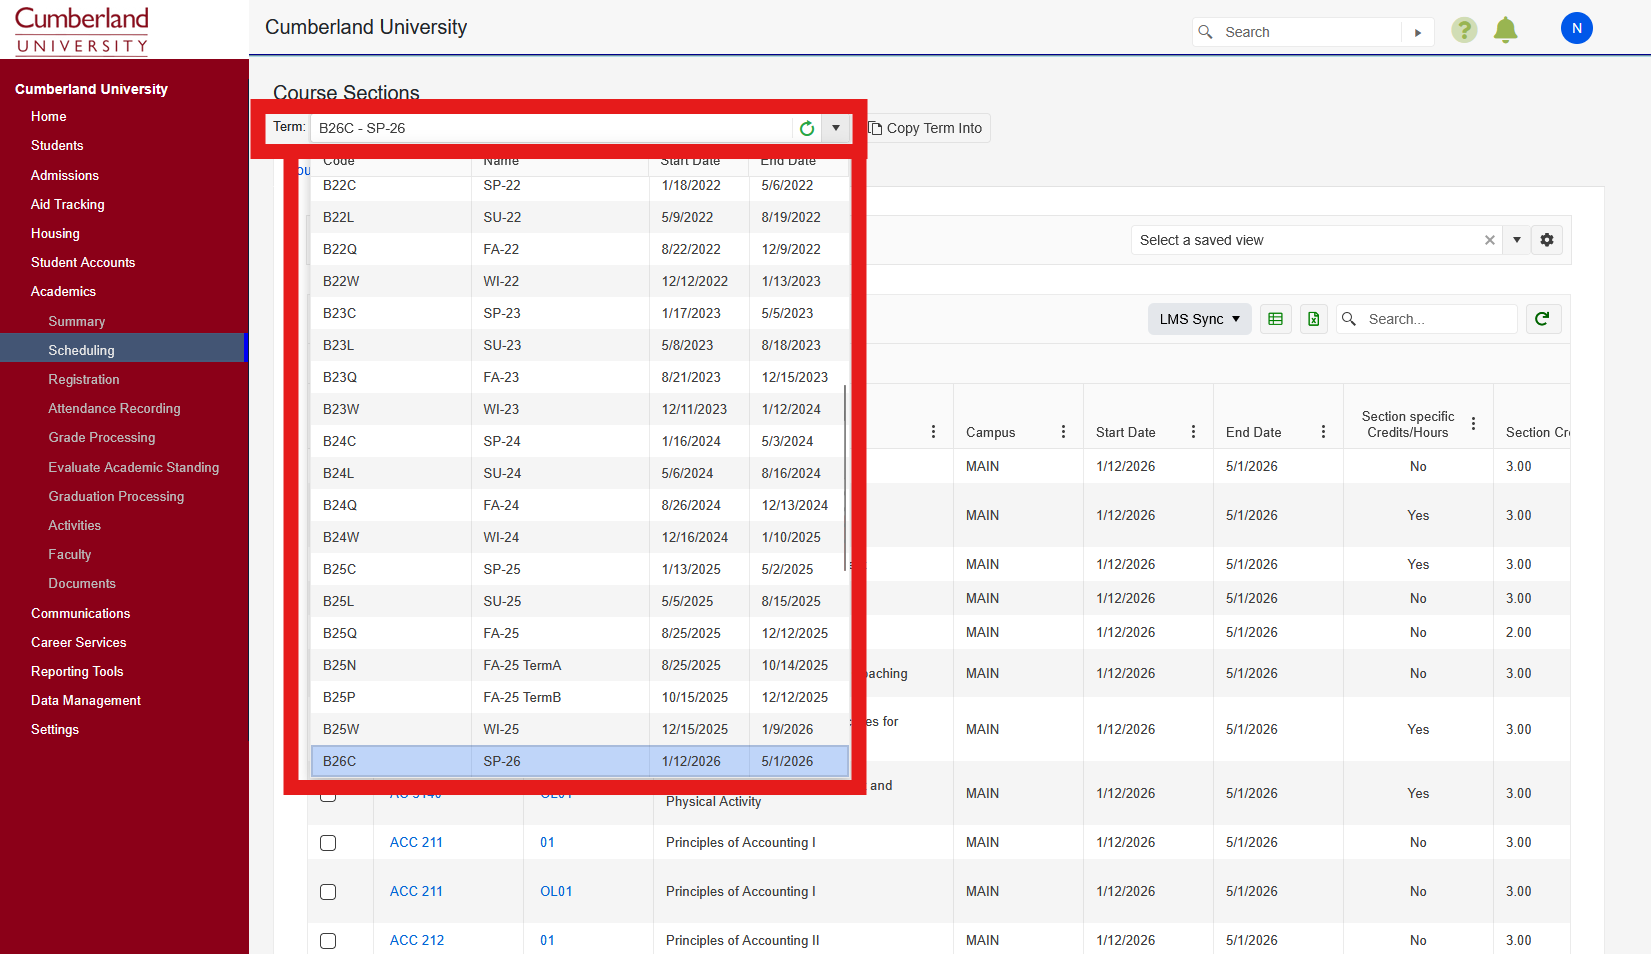Open Reporting Tools in the sidebar

tap(77, 671)
